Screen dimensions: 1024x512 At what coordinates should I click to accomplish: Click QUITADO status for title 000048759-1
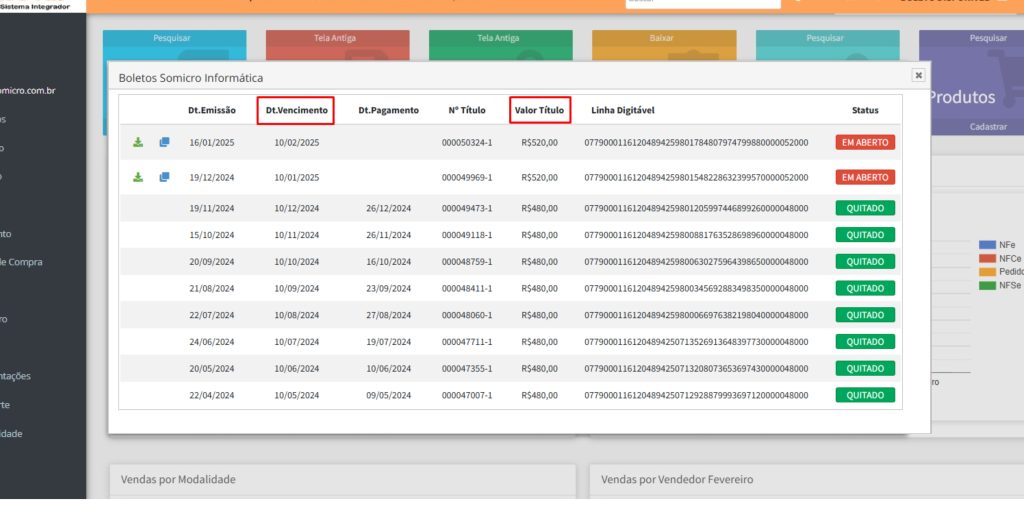point(865,262)
